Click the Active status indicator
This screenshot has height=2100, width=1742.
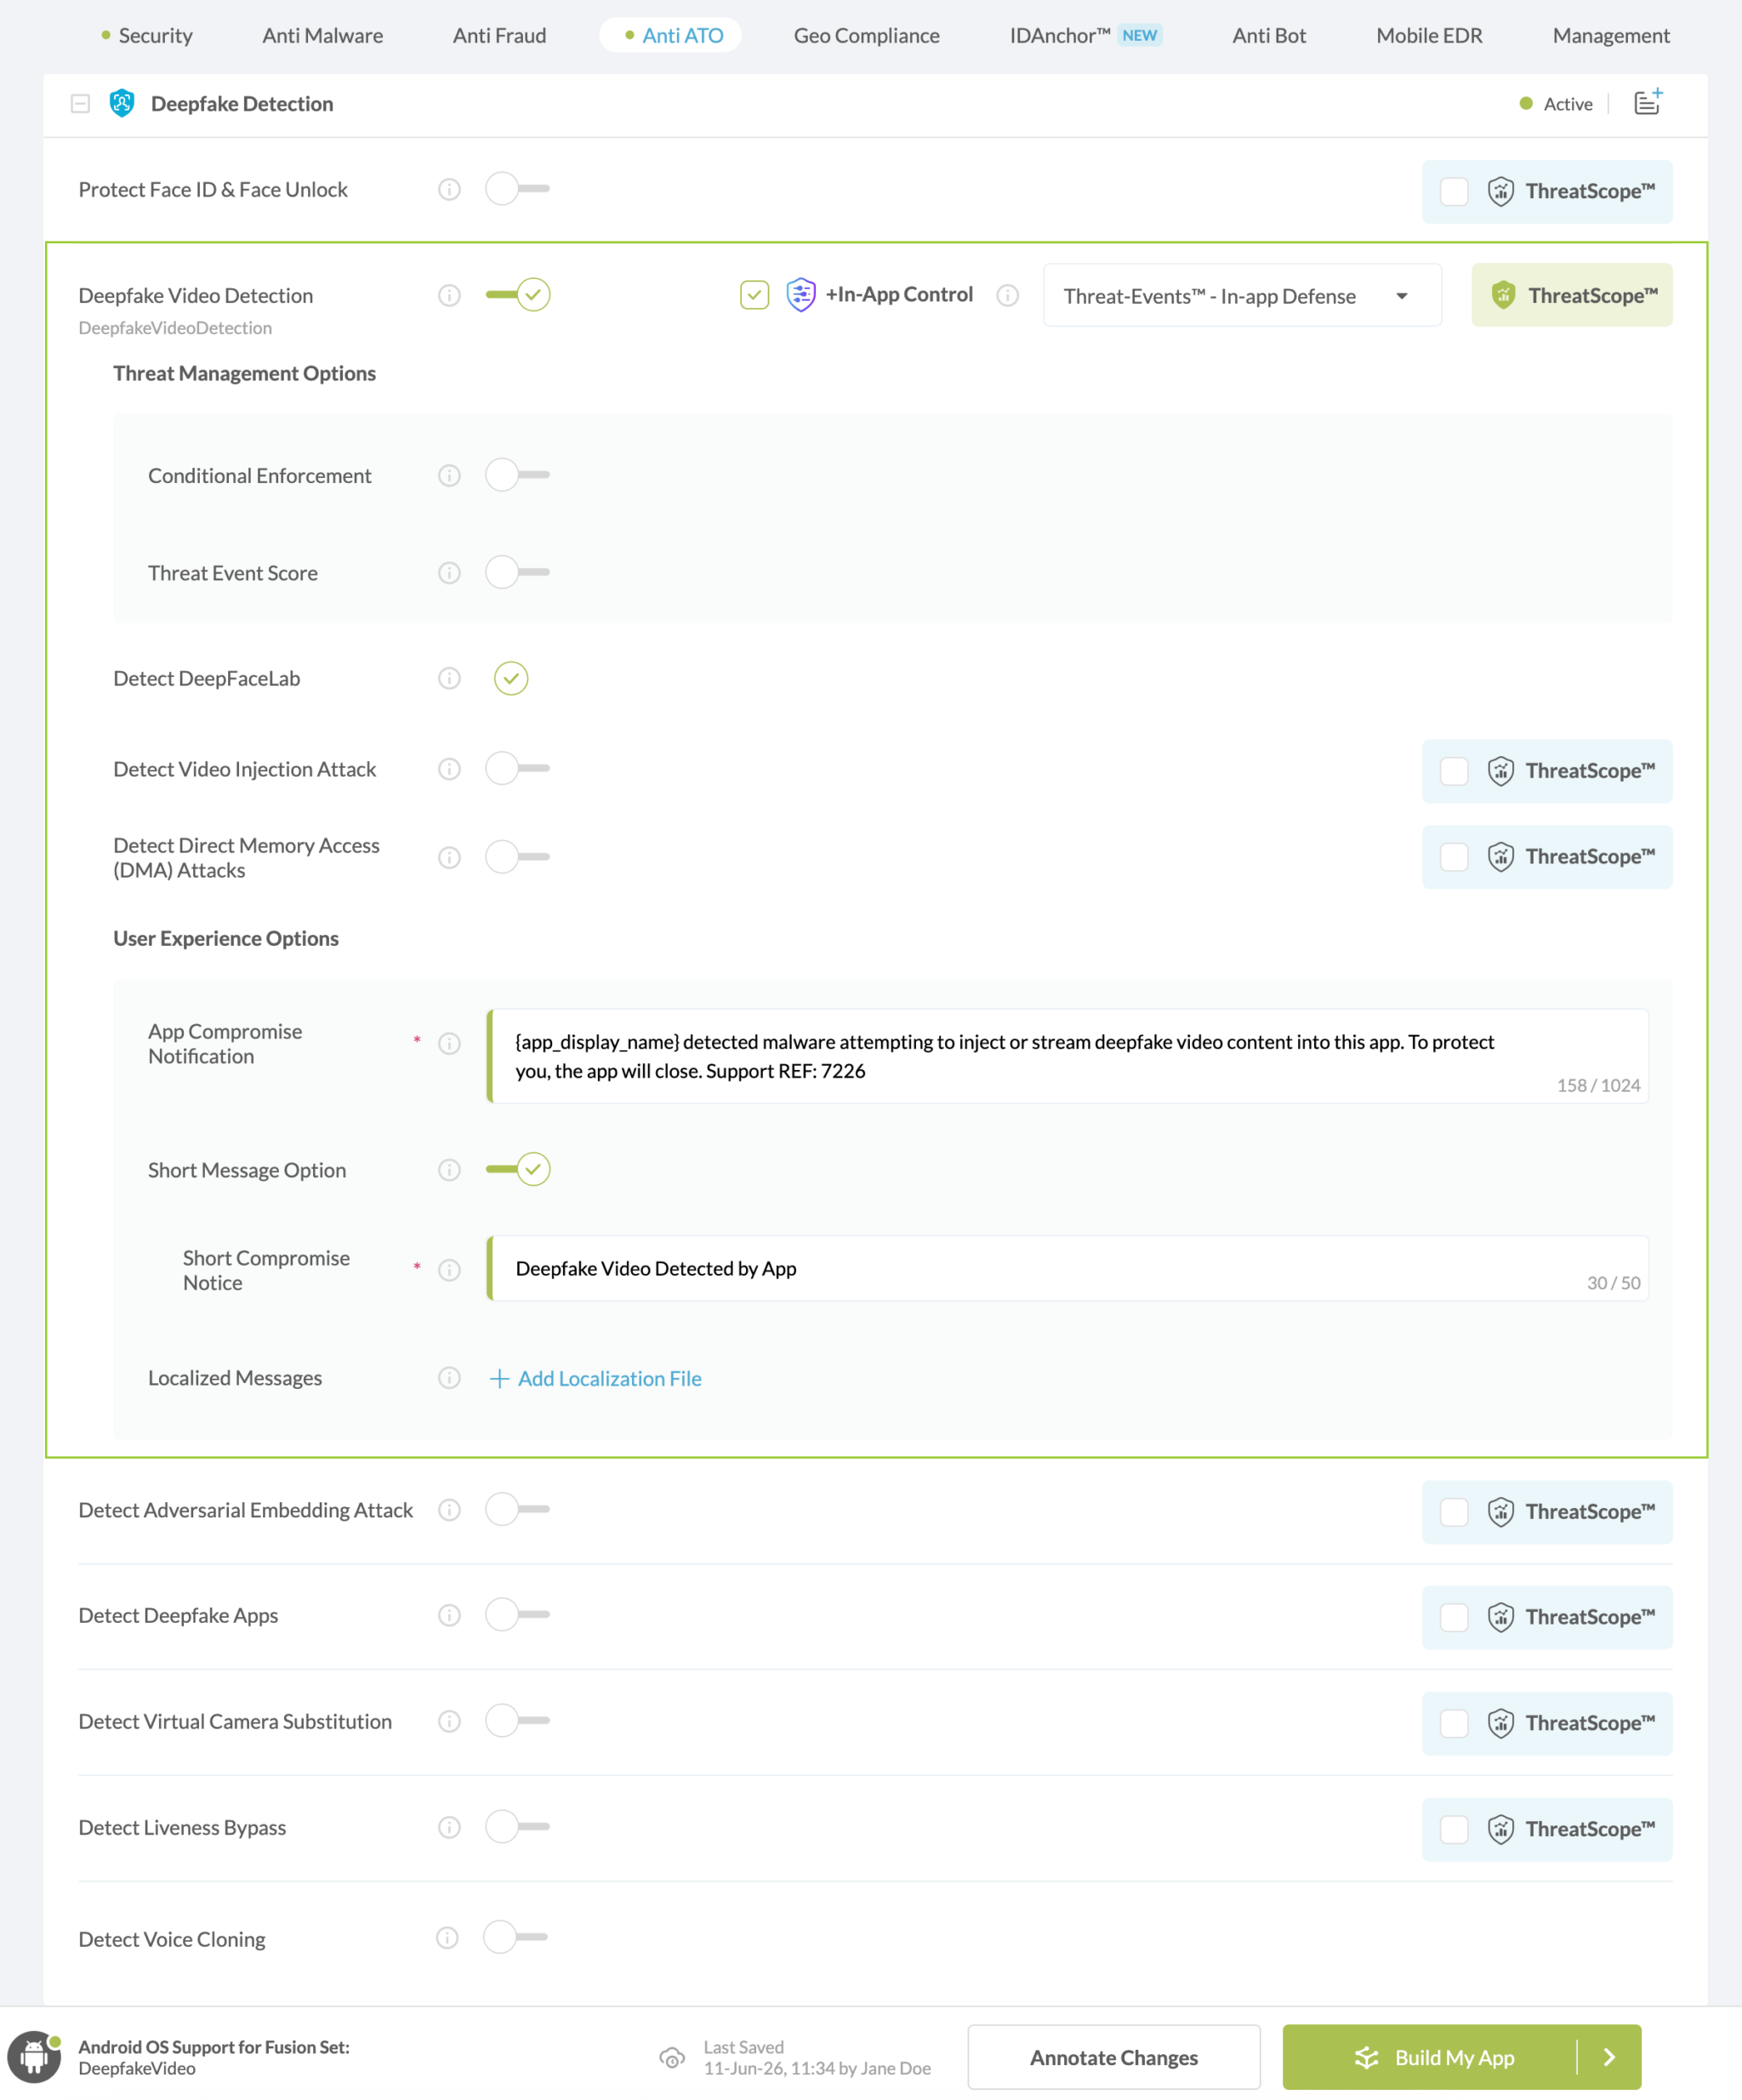coord(1556,103)
